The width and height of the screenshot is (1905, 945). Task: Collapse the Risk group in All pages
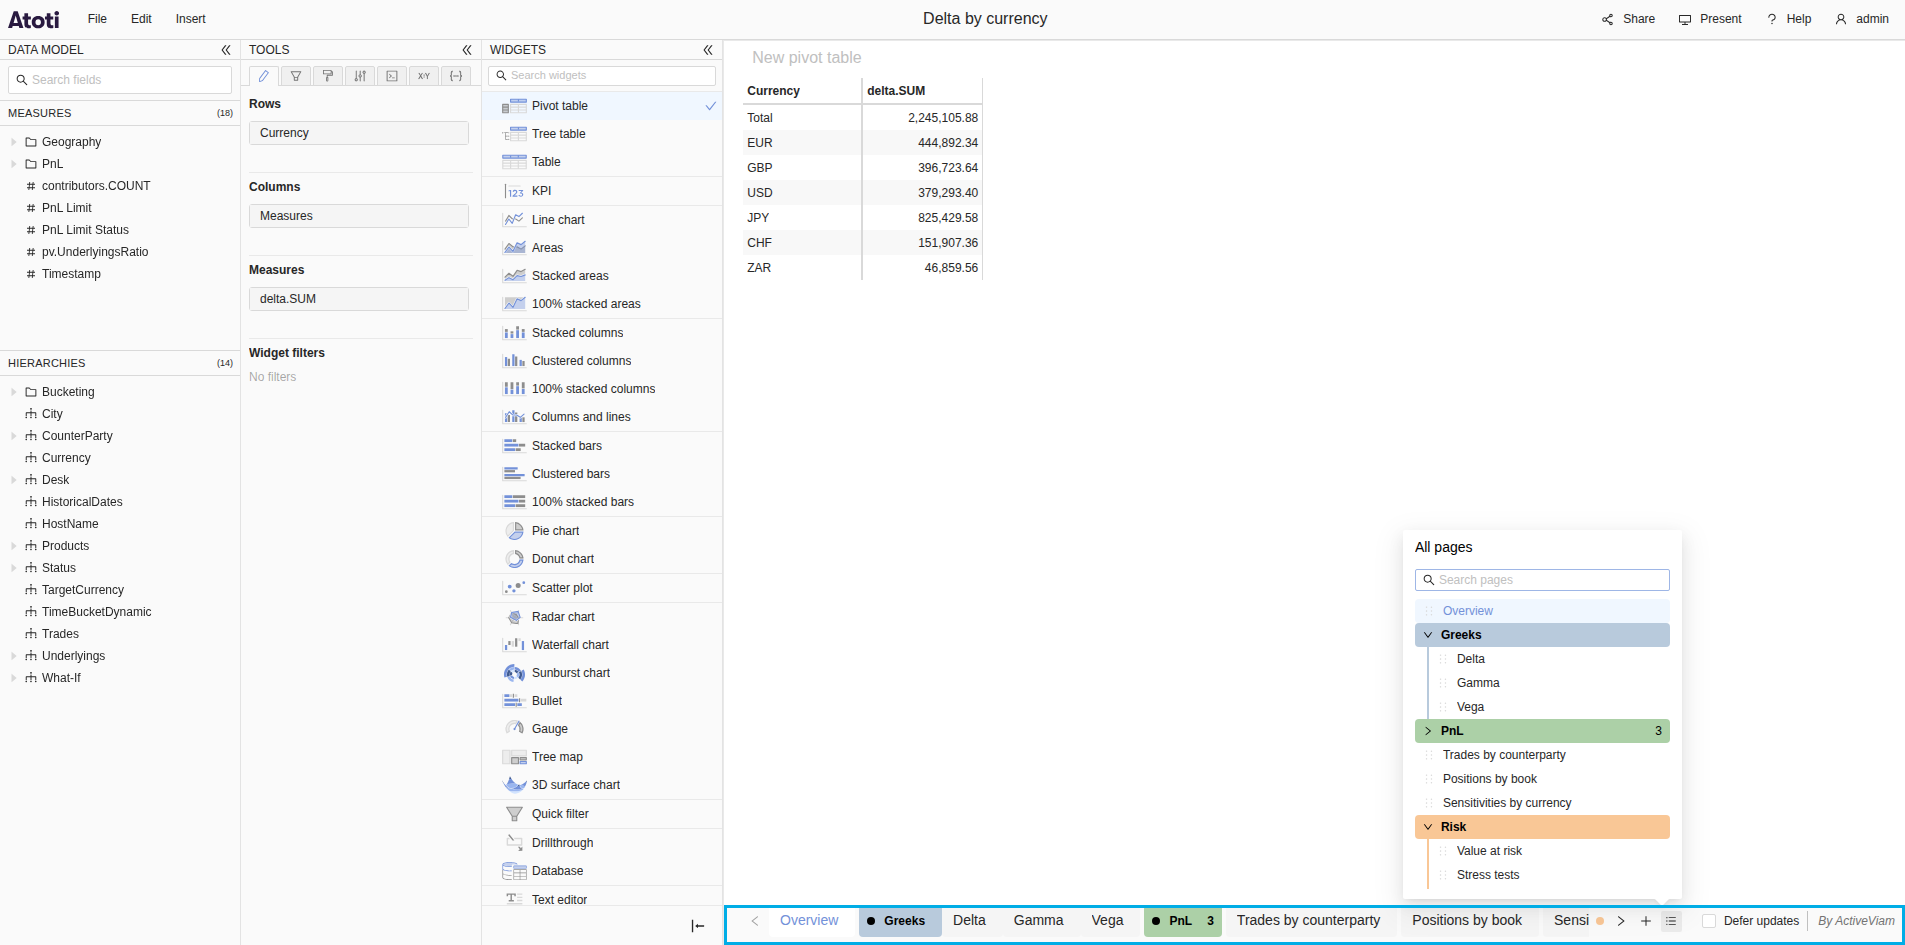point(1428,827)
